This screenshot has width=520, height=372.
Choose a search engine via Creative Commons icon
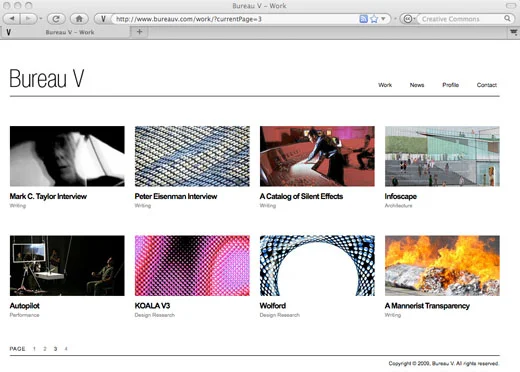point(409,19)
